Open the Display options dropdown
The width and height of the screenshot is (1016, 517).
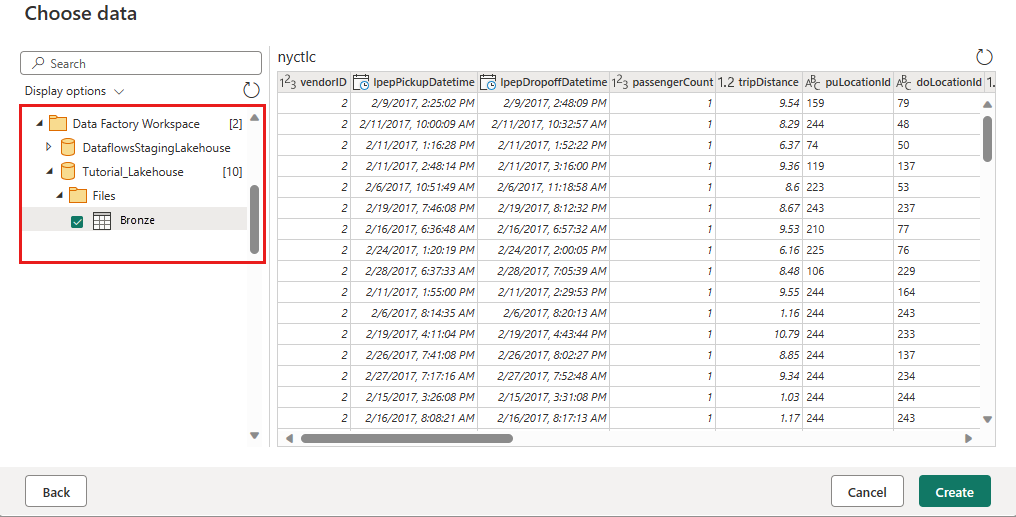74,91
